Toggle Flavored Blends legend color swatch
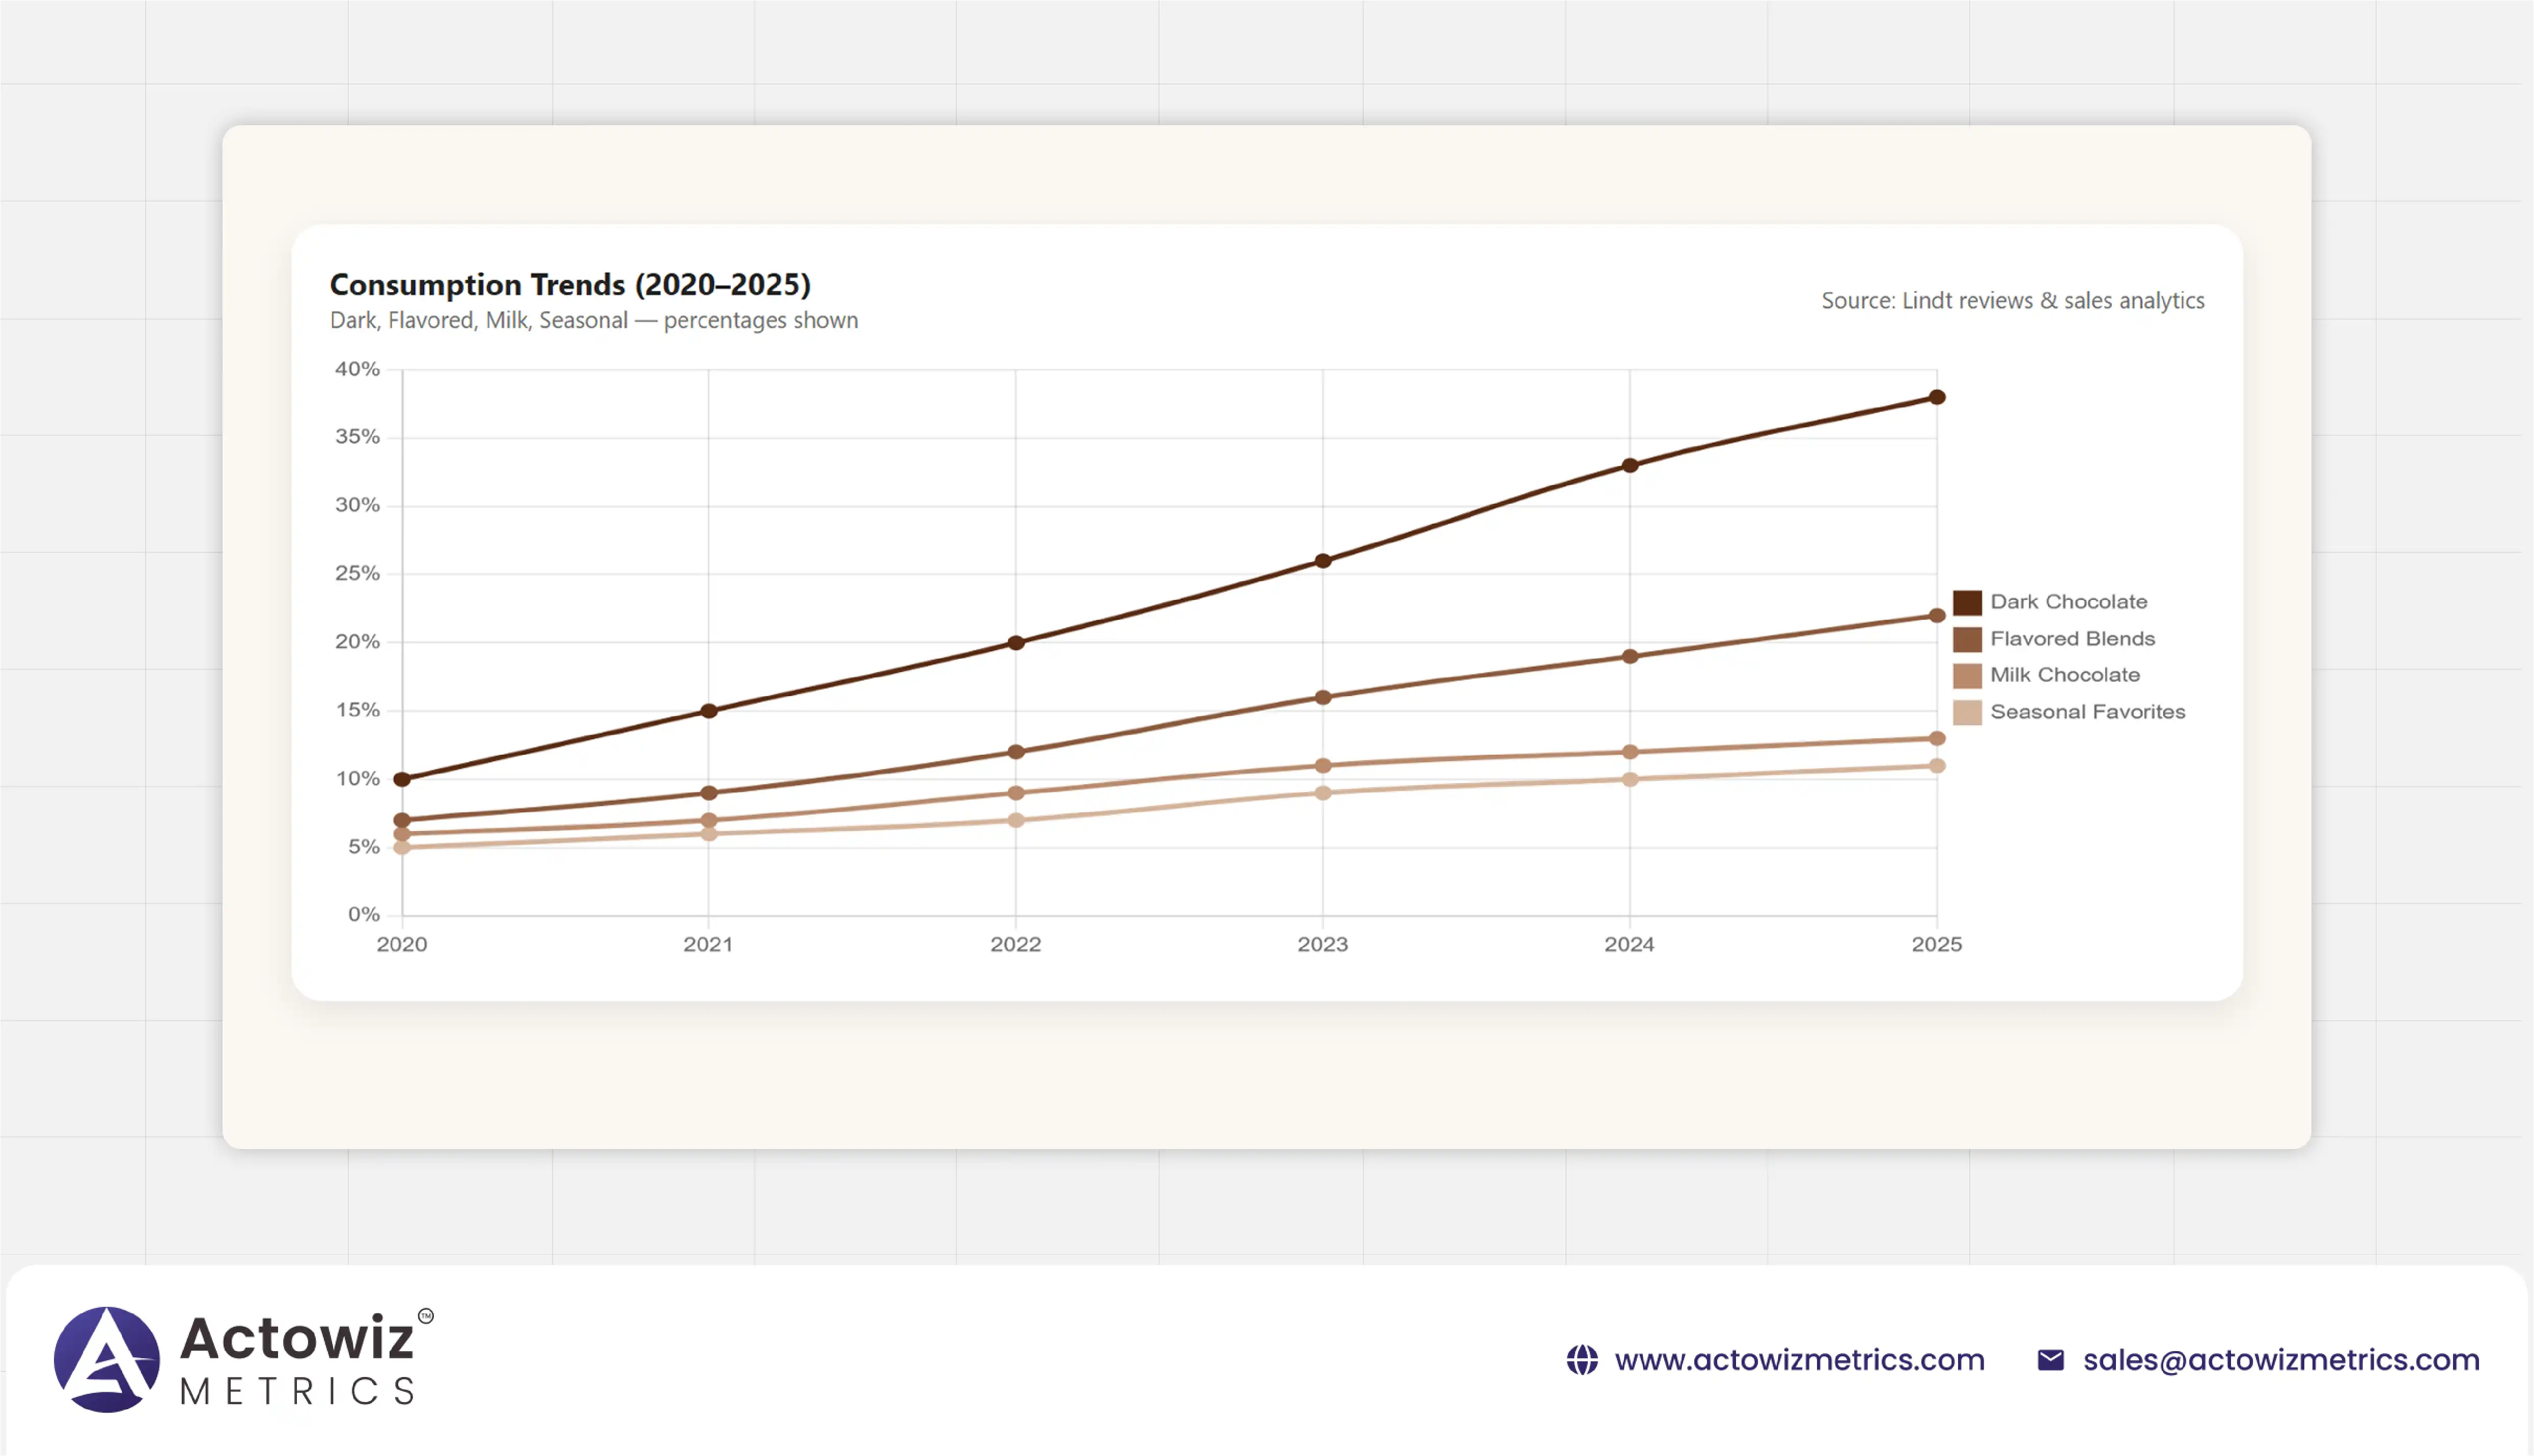 pos(1967,639)
